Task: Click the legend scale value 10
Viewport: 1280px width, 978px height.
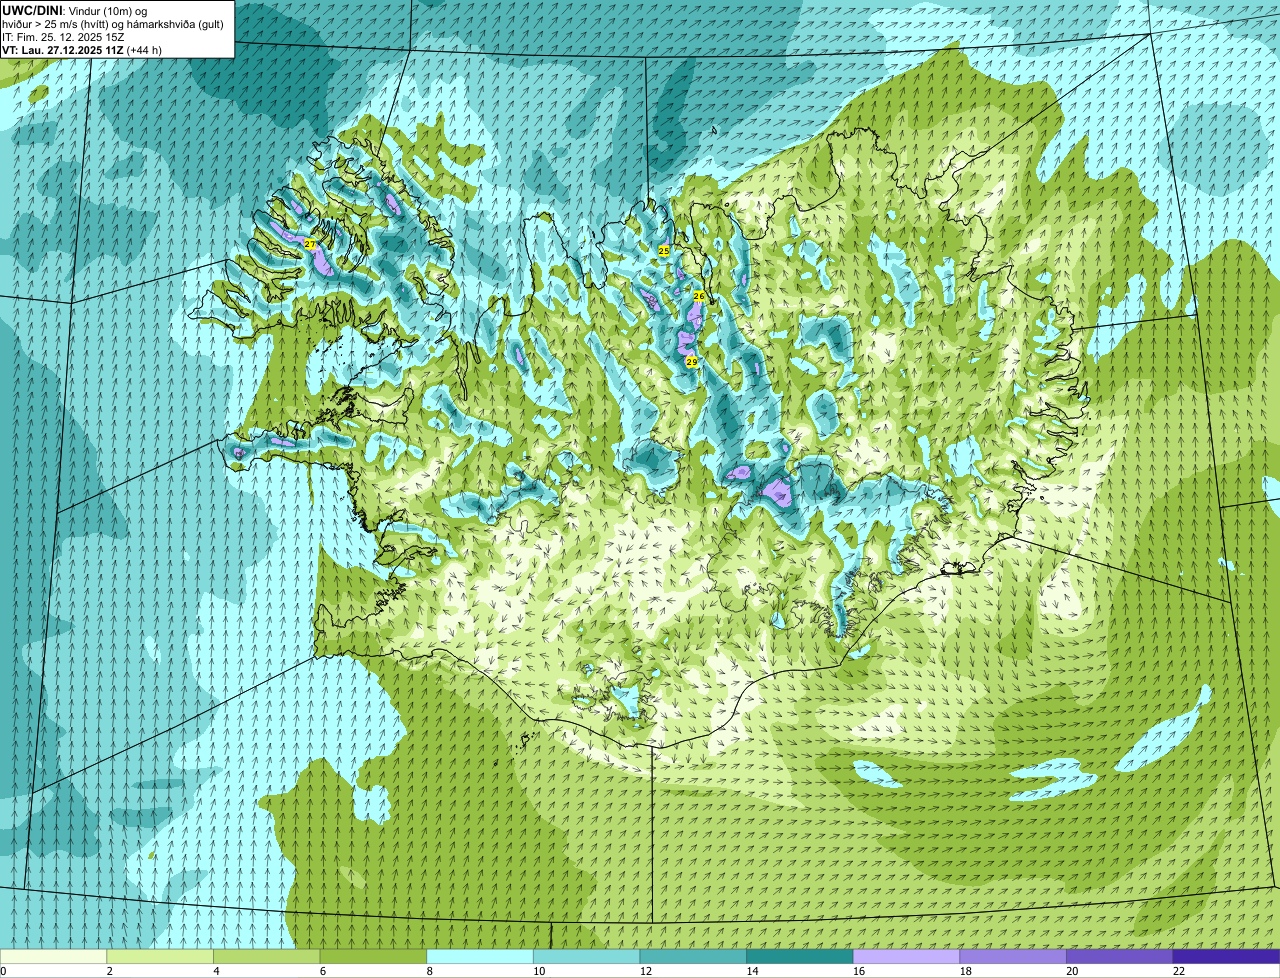Action: [x=539, y=971]
